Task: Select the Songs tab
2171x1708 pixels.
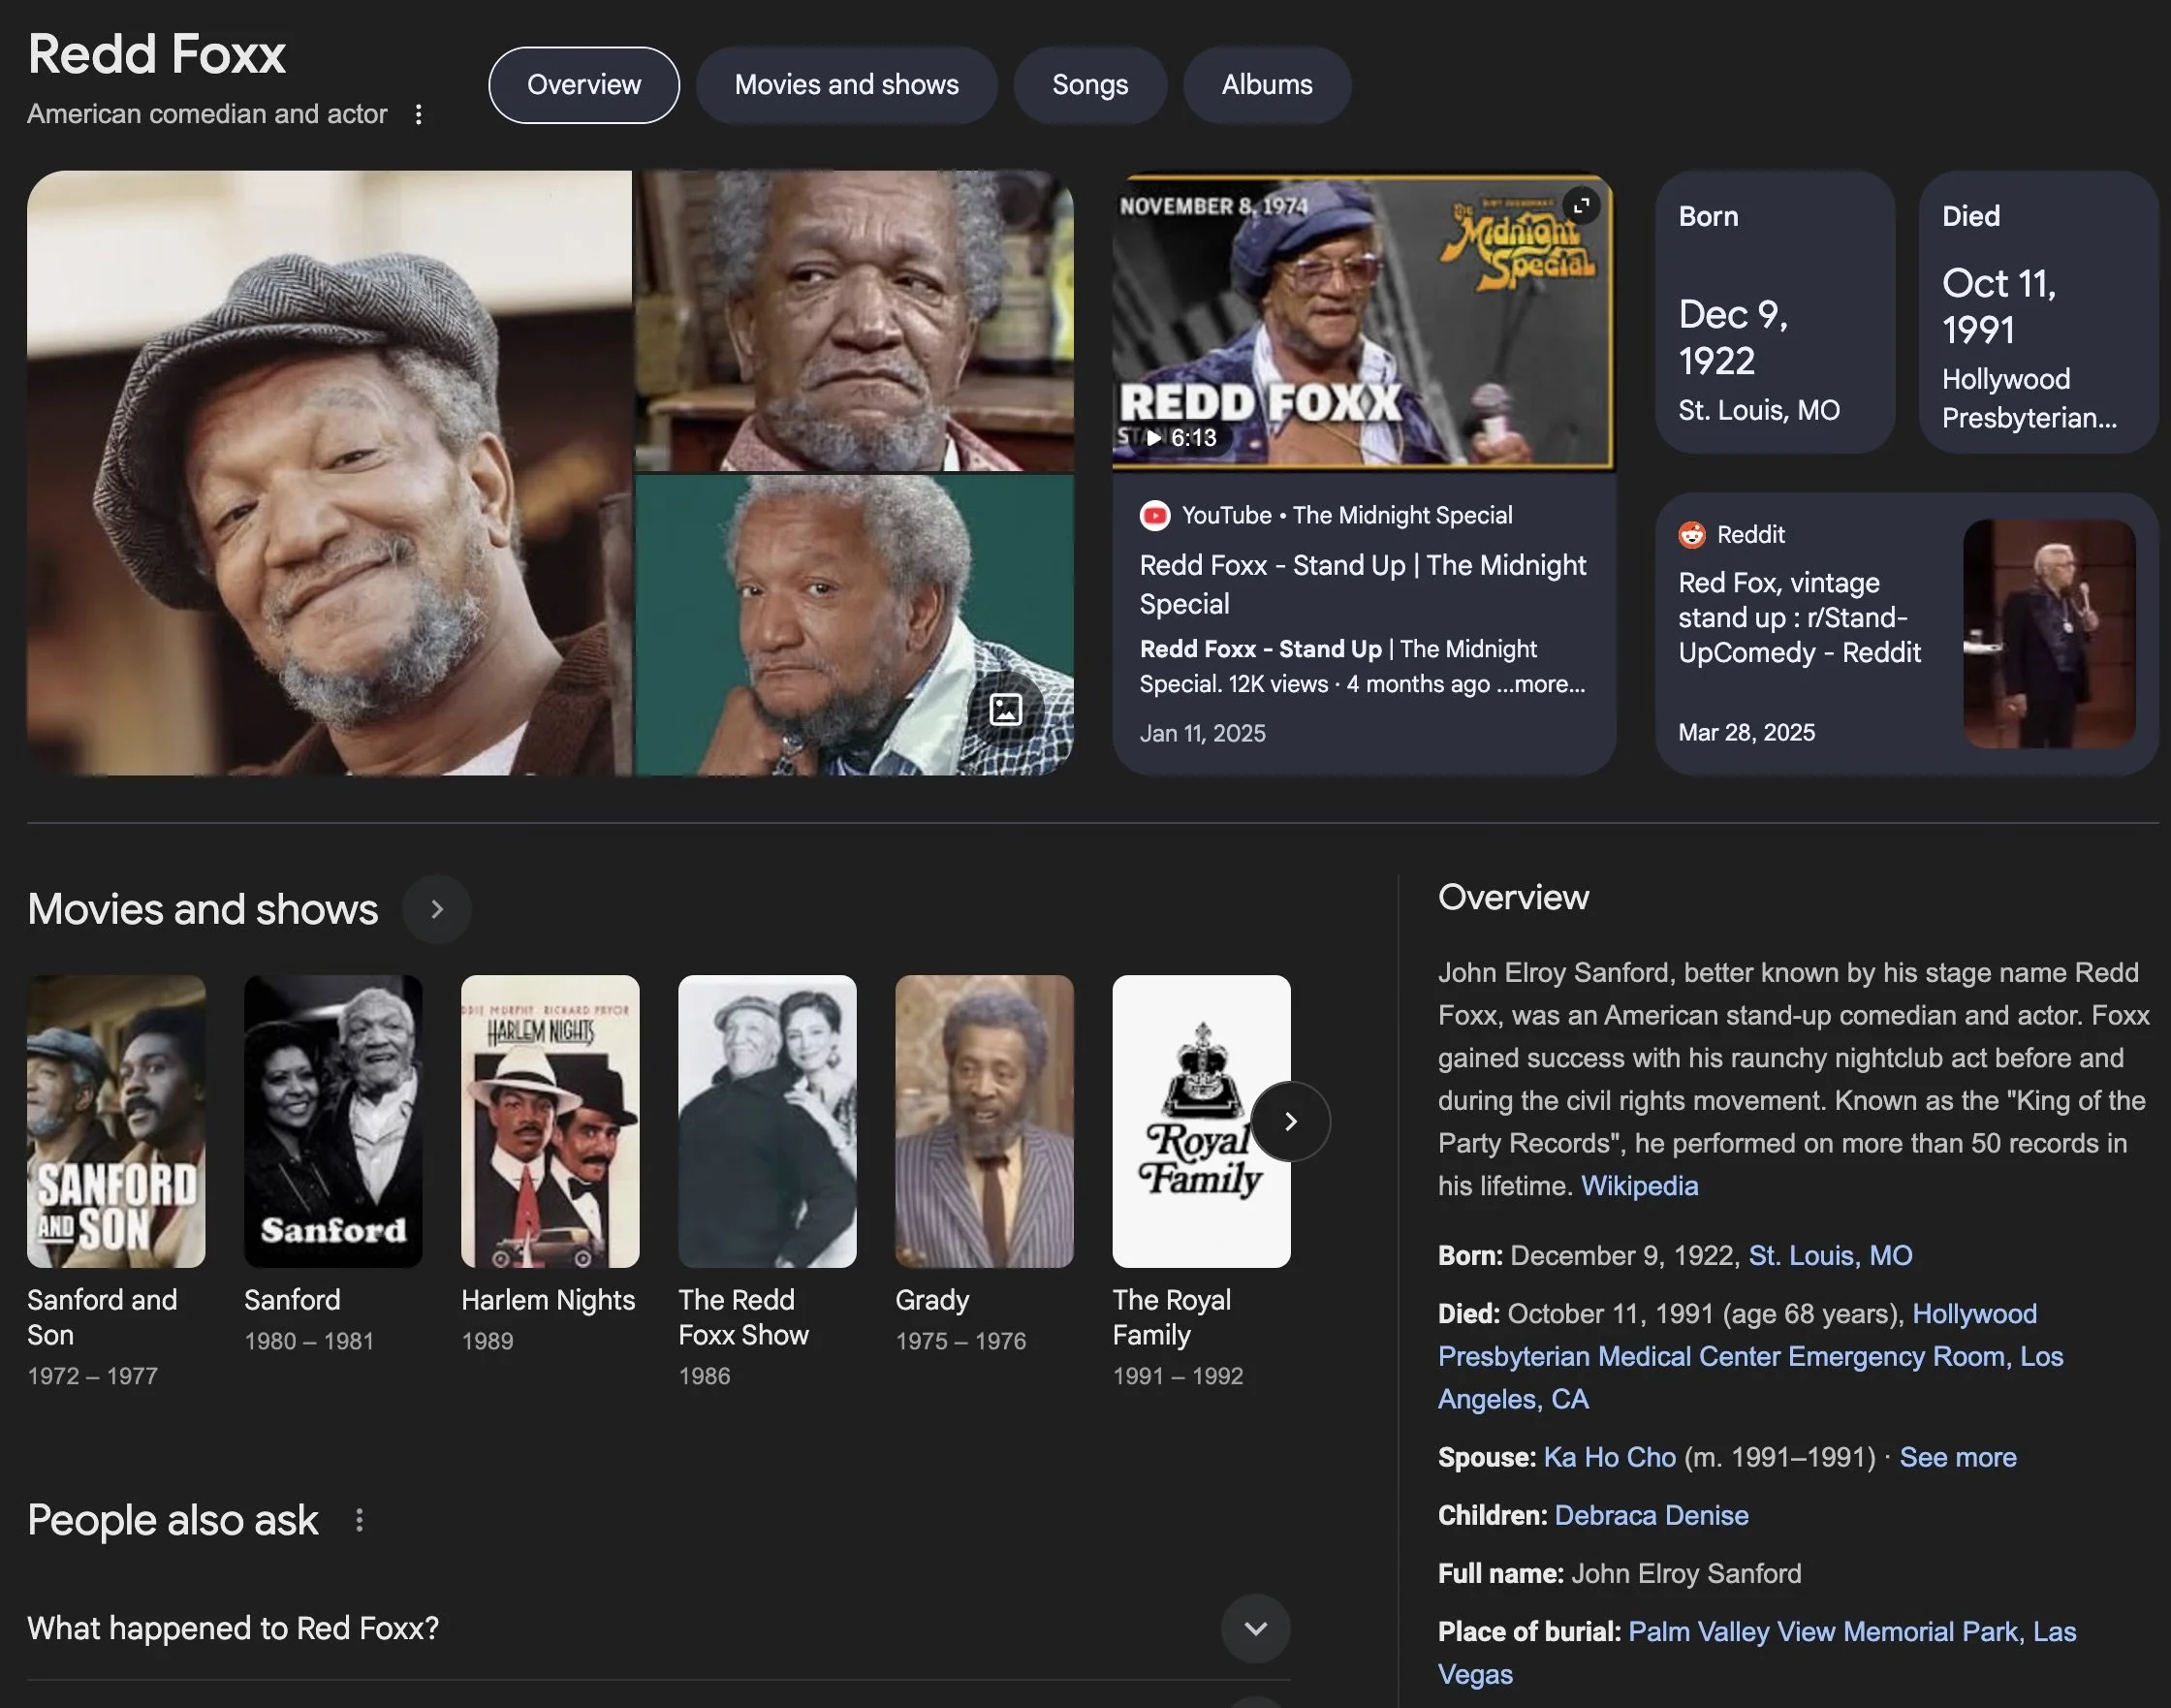Action: 1089,85
